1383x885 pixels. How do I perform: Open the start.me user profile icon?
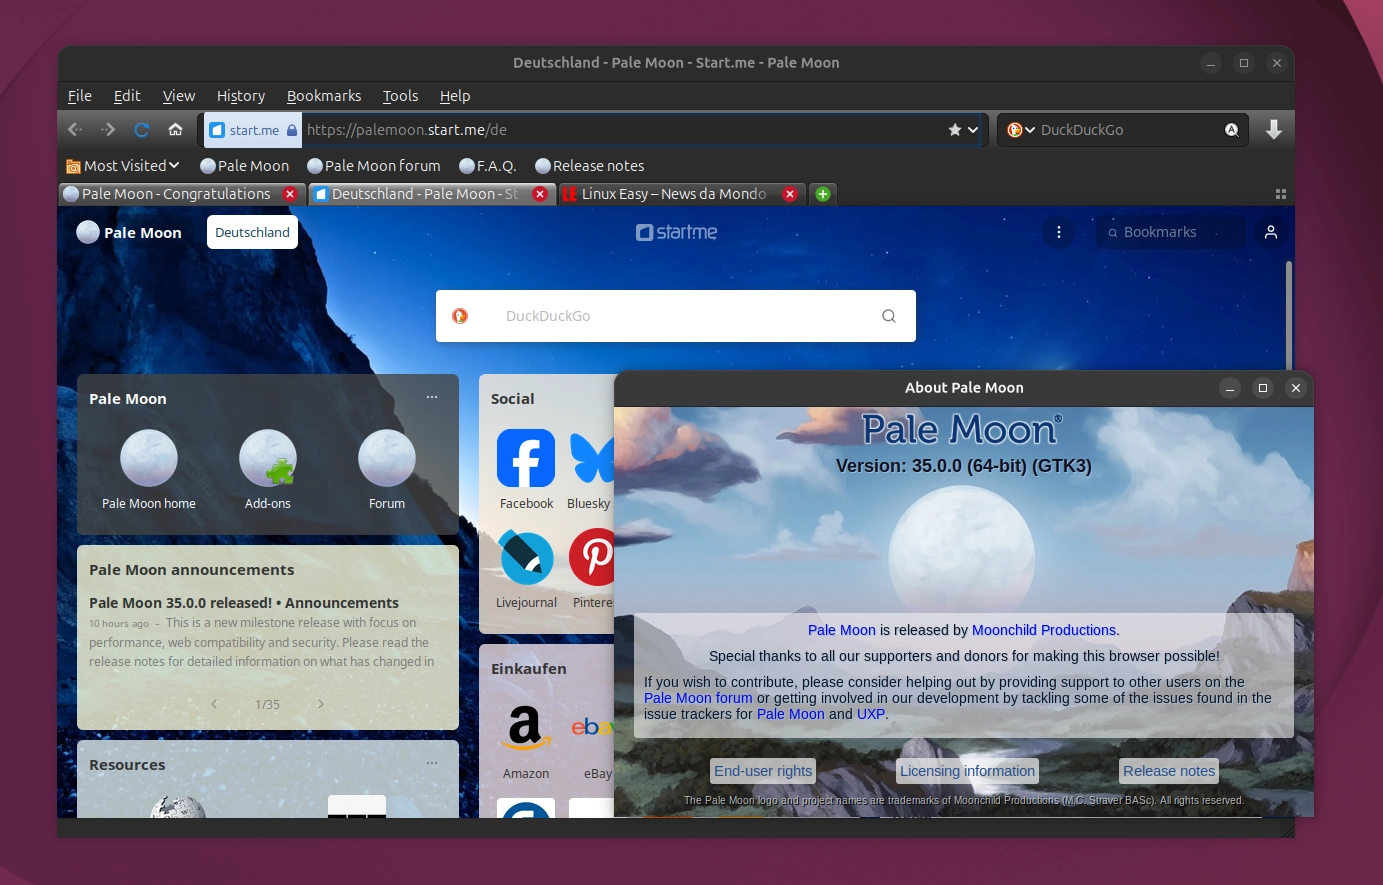(1270, 232)
